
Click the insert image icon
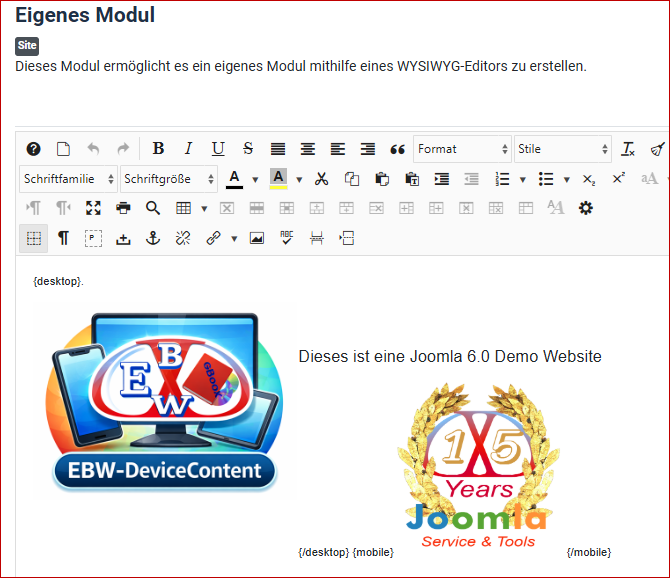pyautogui.click(x=257, y=238)
